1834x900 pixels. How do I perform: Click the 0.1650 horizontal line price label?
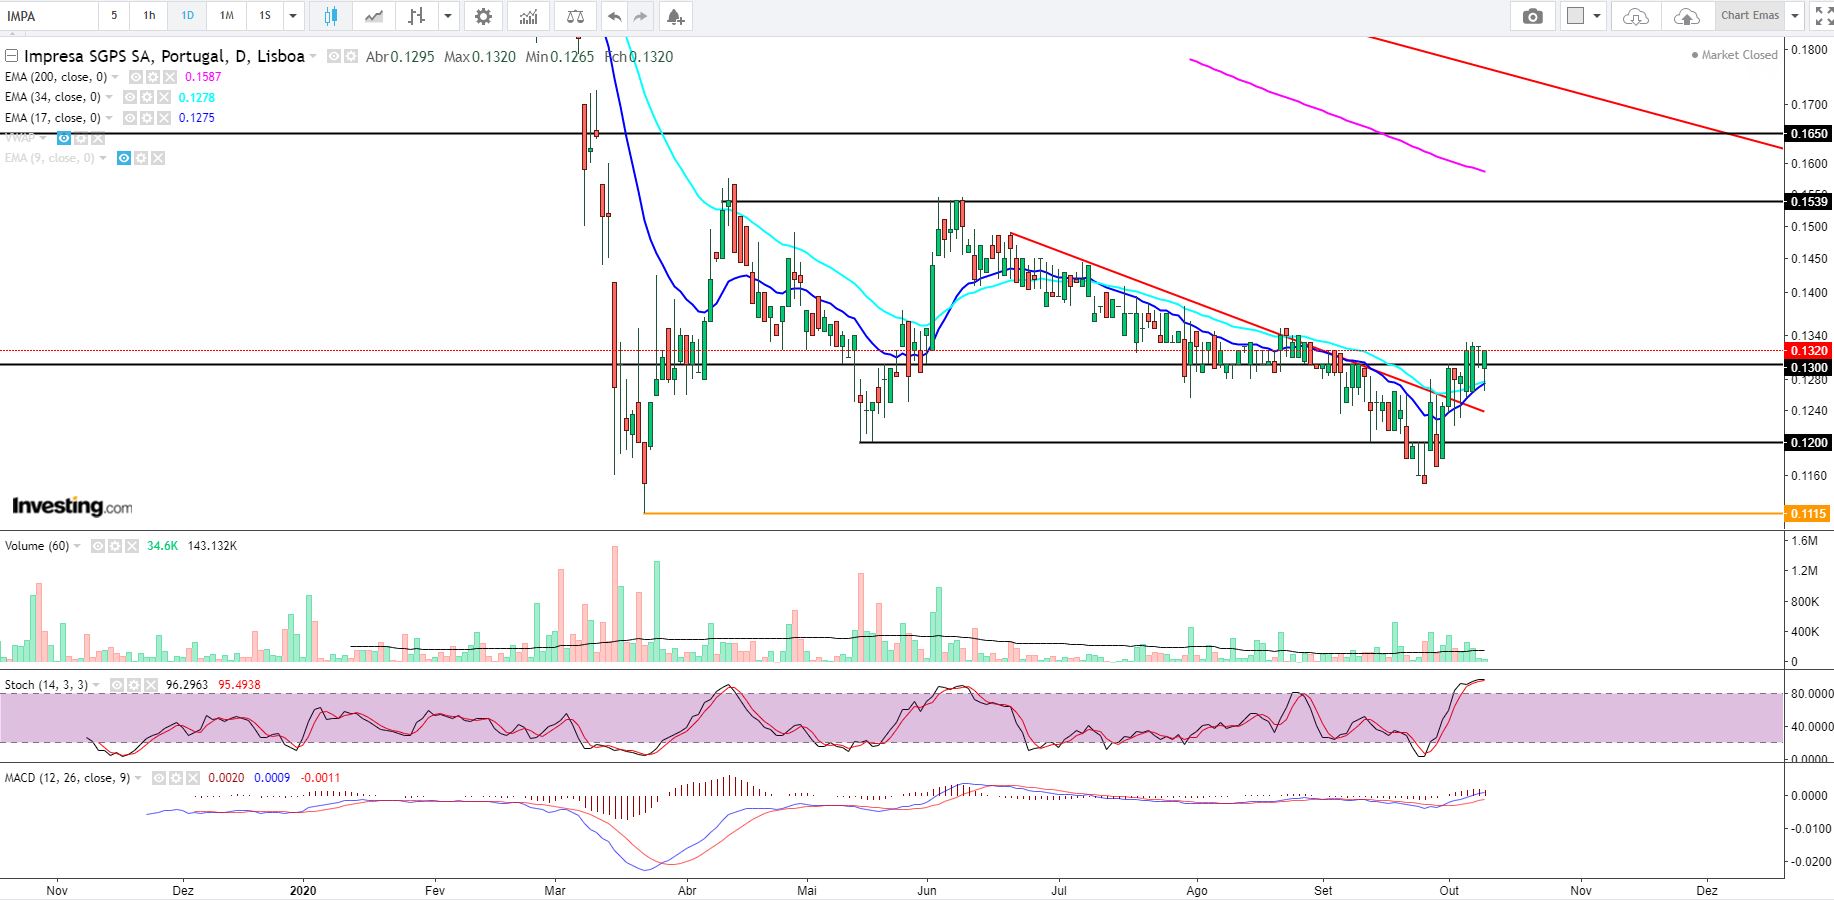[1809, 134]
